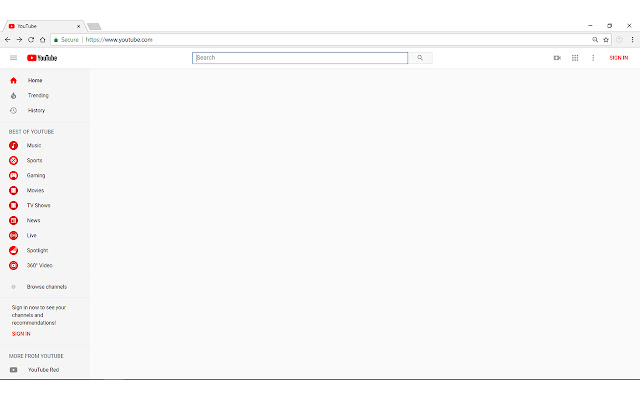Screen dimensions: 640x400
Task: Click the browser Forward arrow
Action: (19, 40)
